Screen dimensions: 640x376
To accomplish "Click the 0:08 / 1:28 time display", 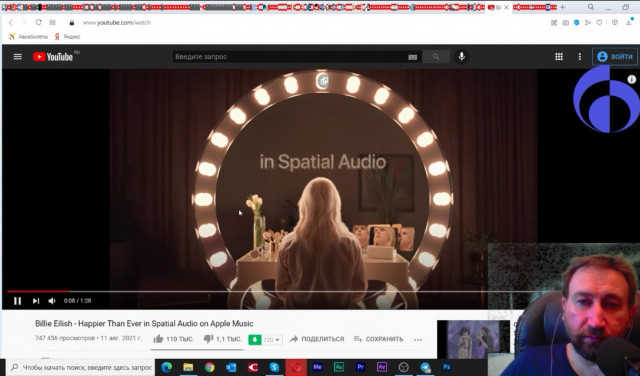I will pos(77,301).
